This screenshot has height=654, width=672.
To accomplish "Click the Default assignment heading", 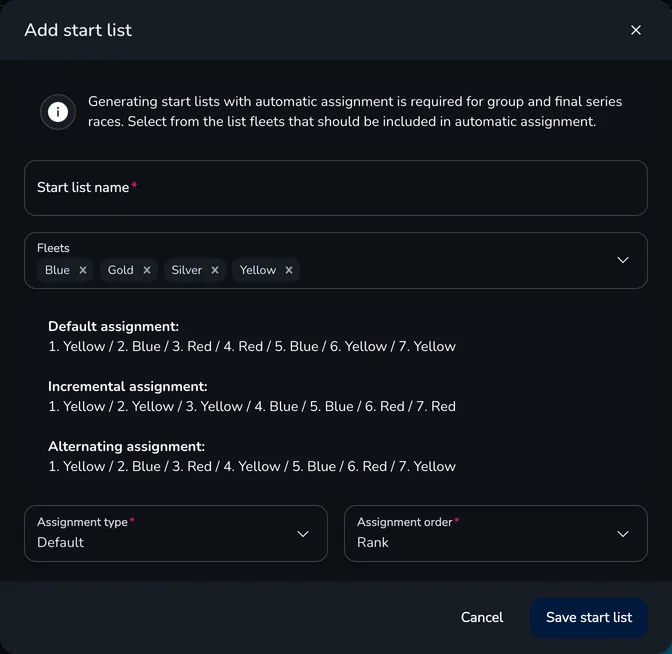I will pos(114,327).
